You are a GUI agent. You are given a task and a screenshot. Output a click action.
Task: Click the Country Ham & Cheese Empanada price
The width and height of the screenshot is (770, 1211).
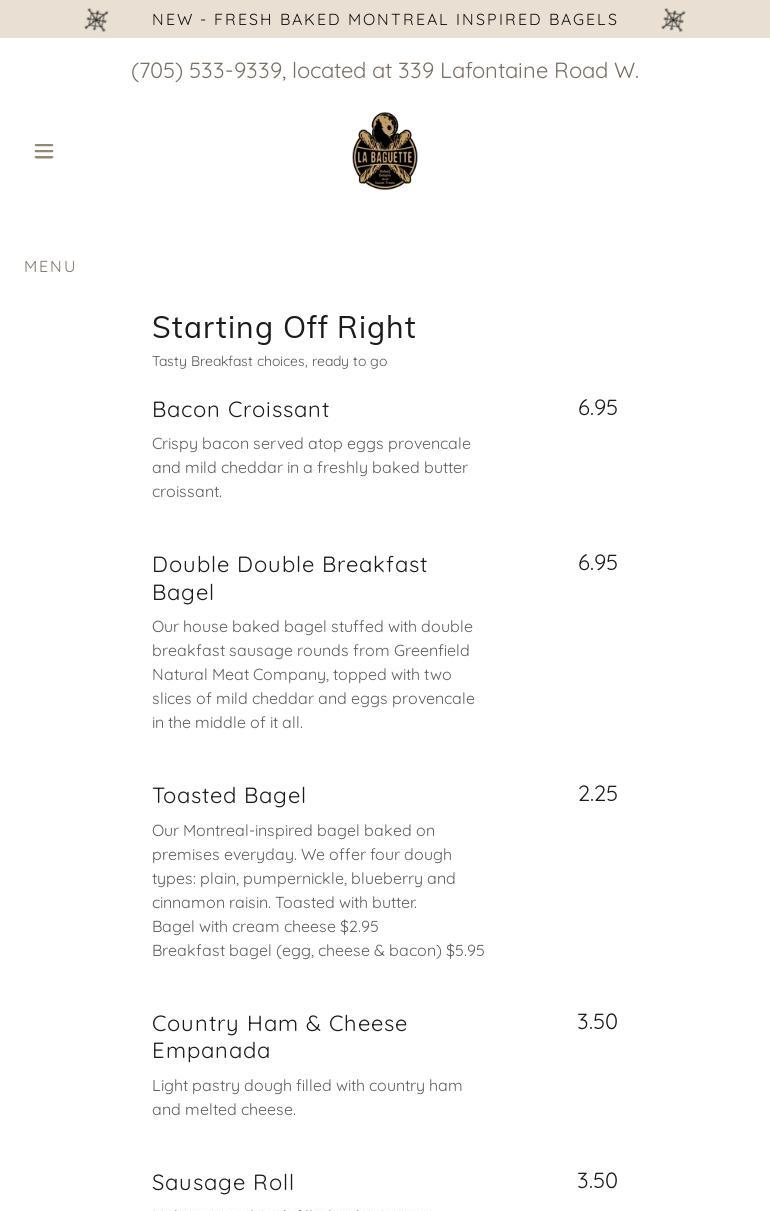click(x=597, y=1022)
